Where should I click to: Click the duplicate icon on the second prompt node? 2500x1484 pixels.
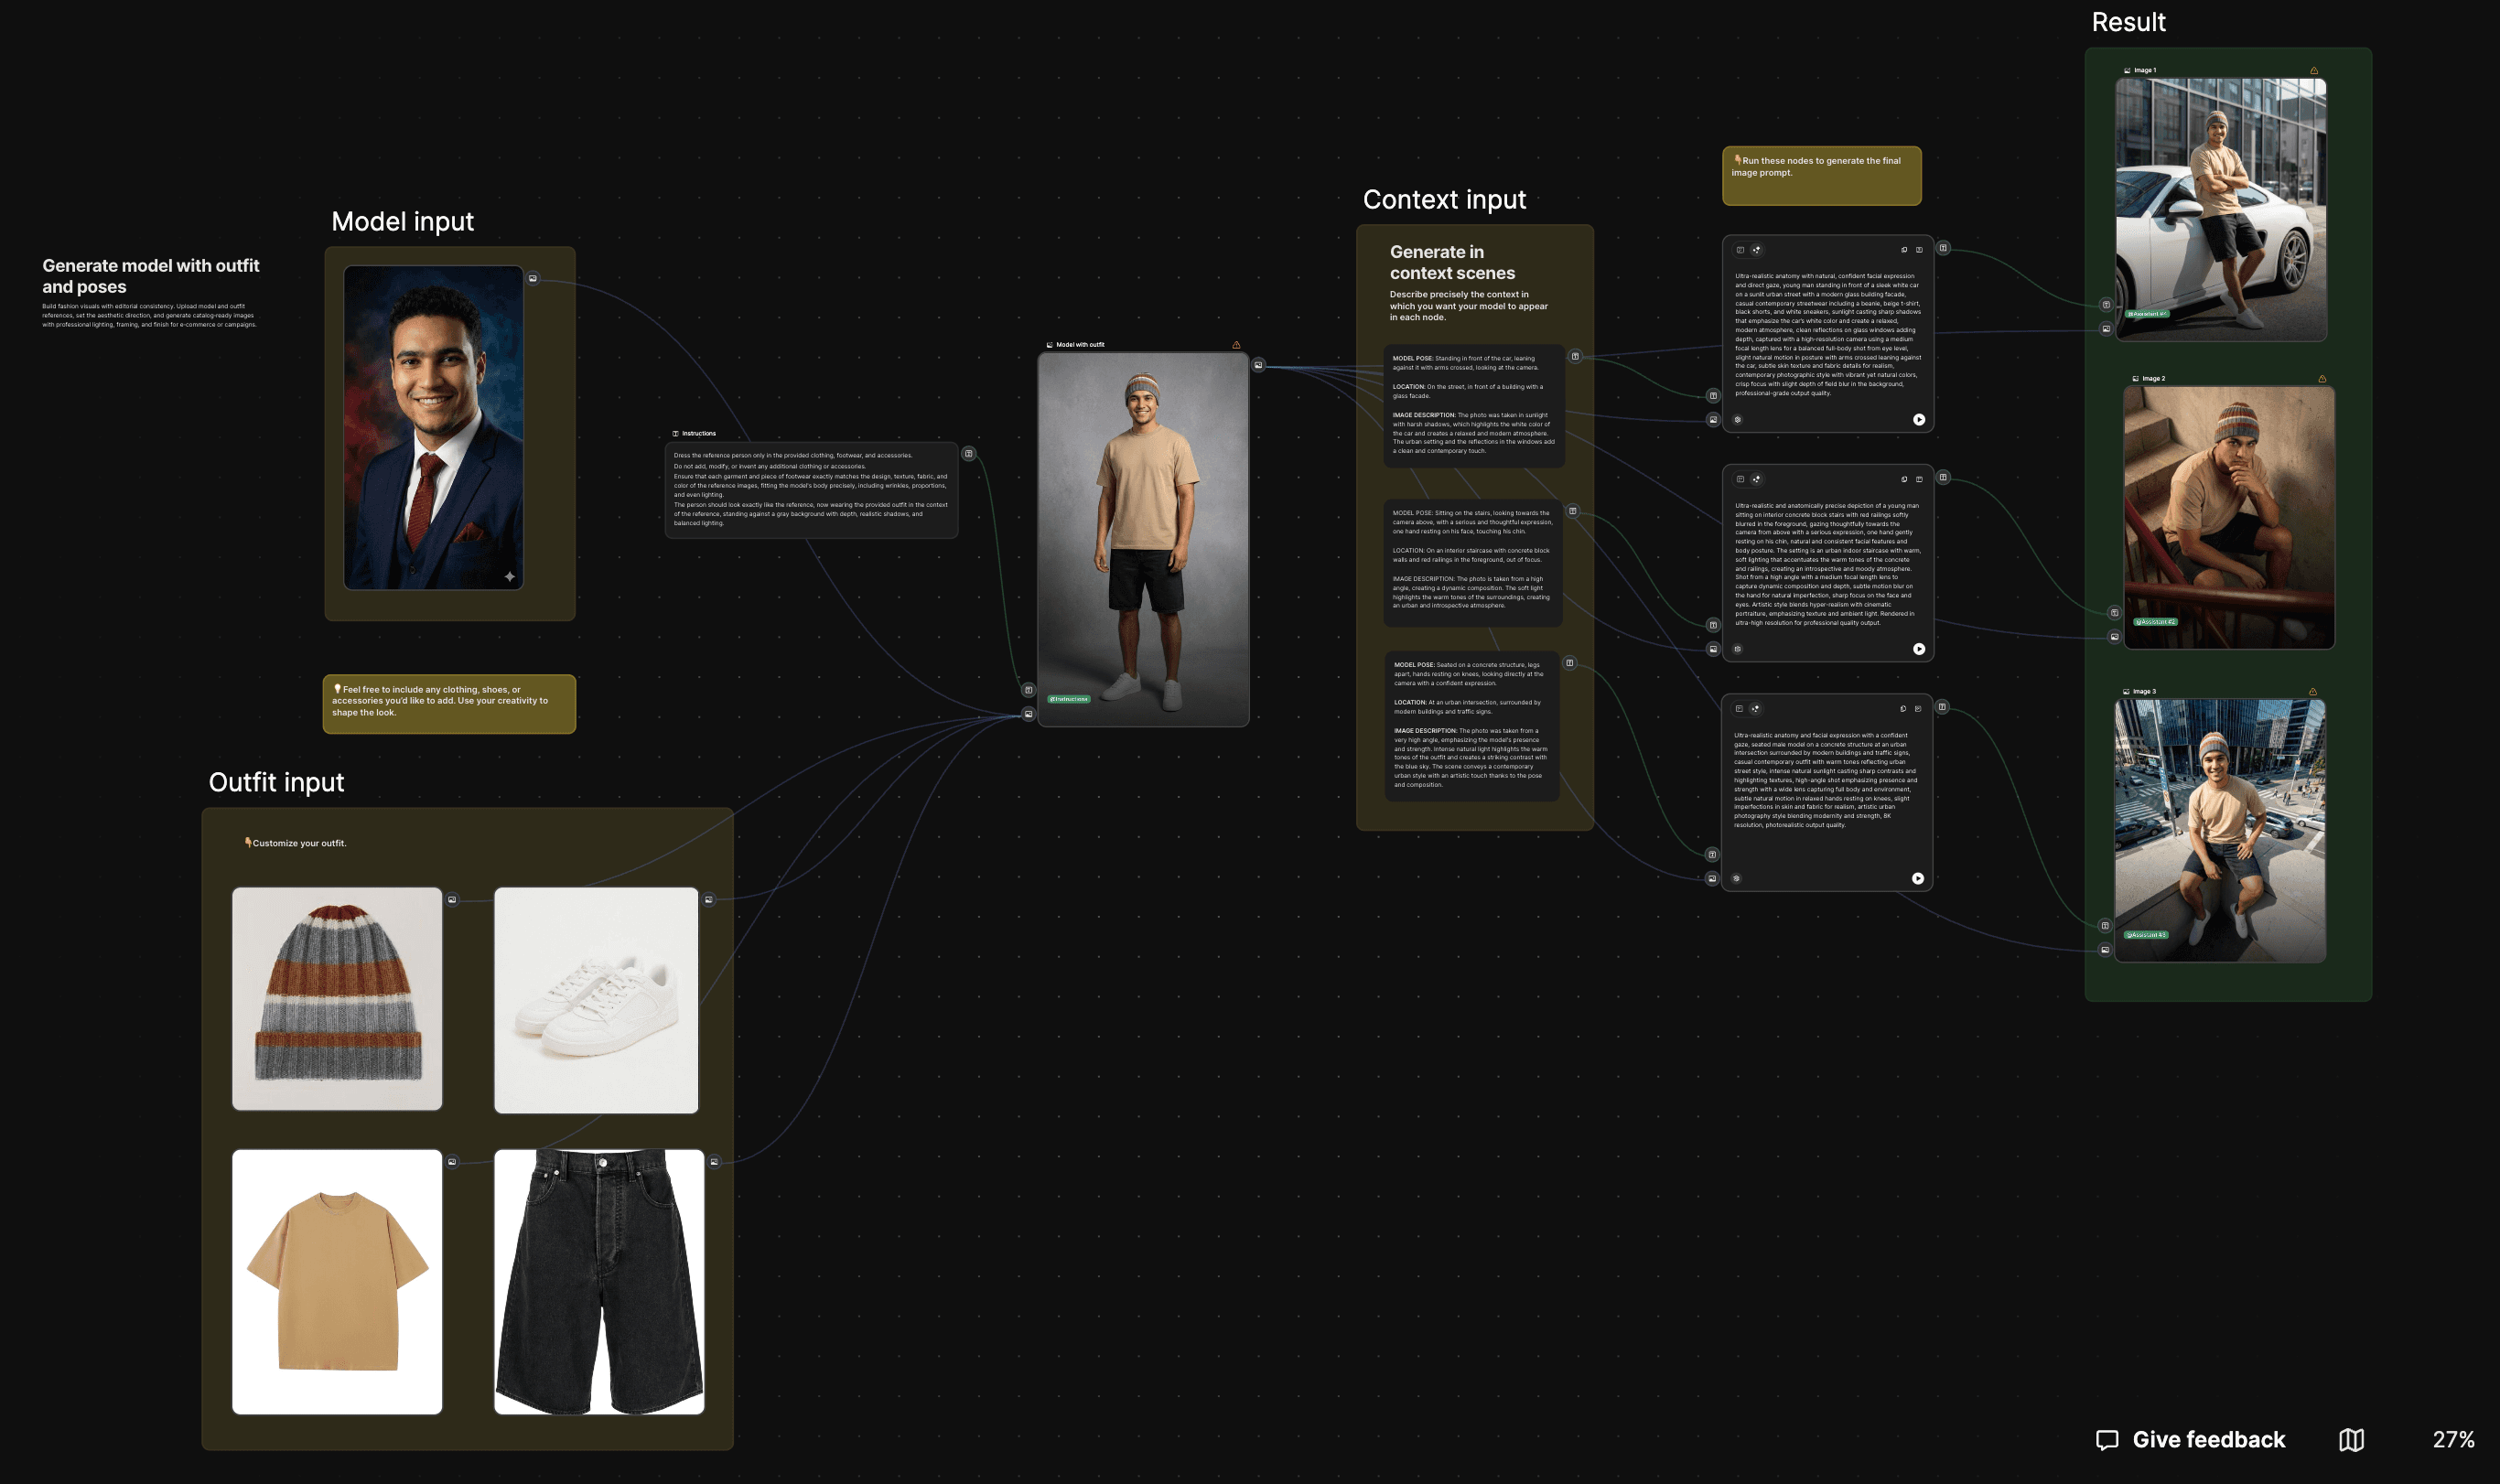tap(1905, 481)
